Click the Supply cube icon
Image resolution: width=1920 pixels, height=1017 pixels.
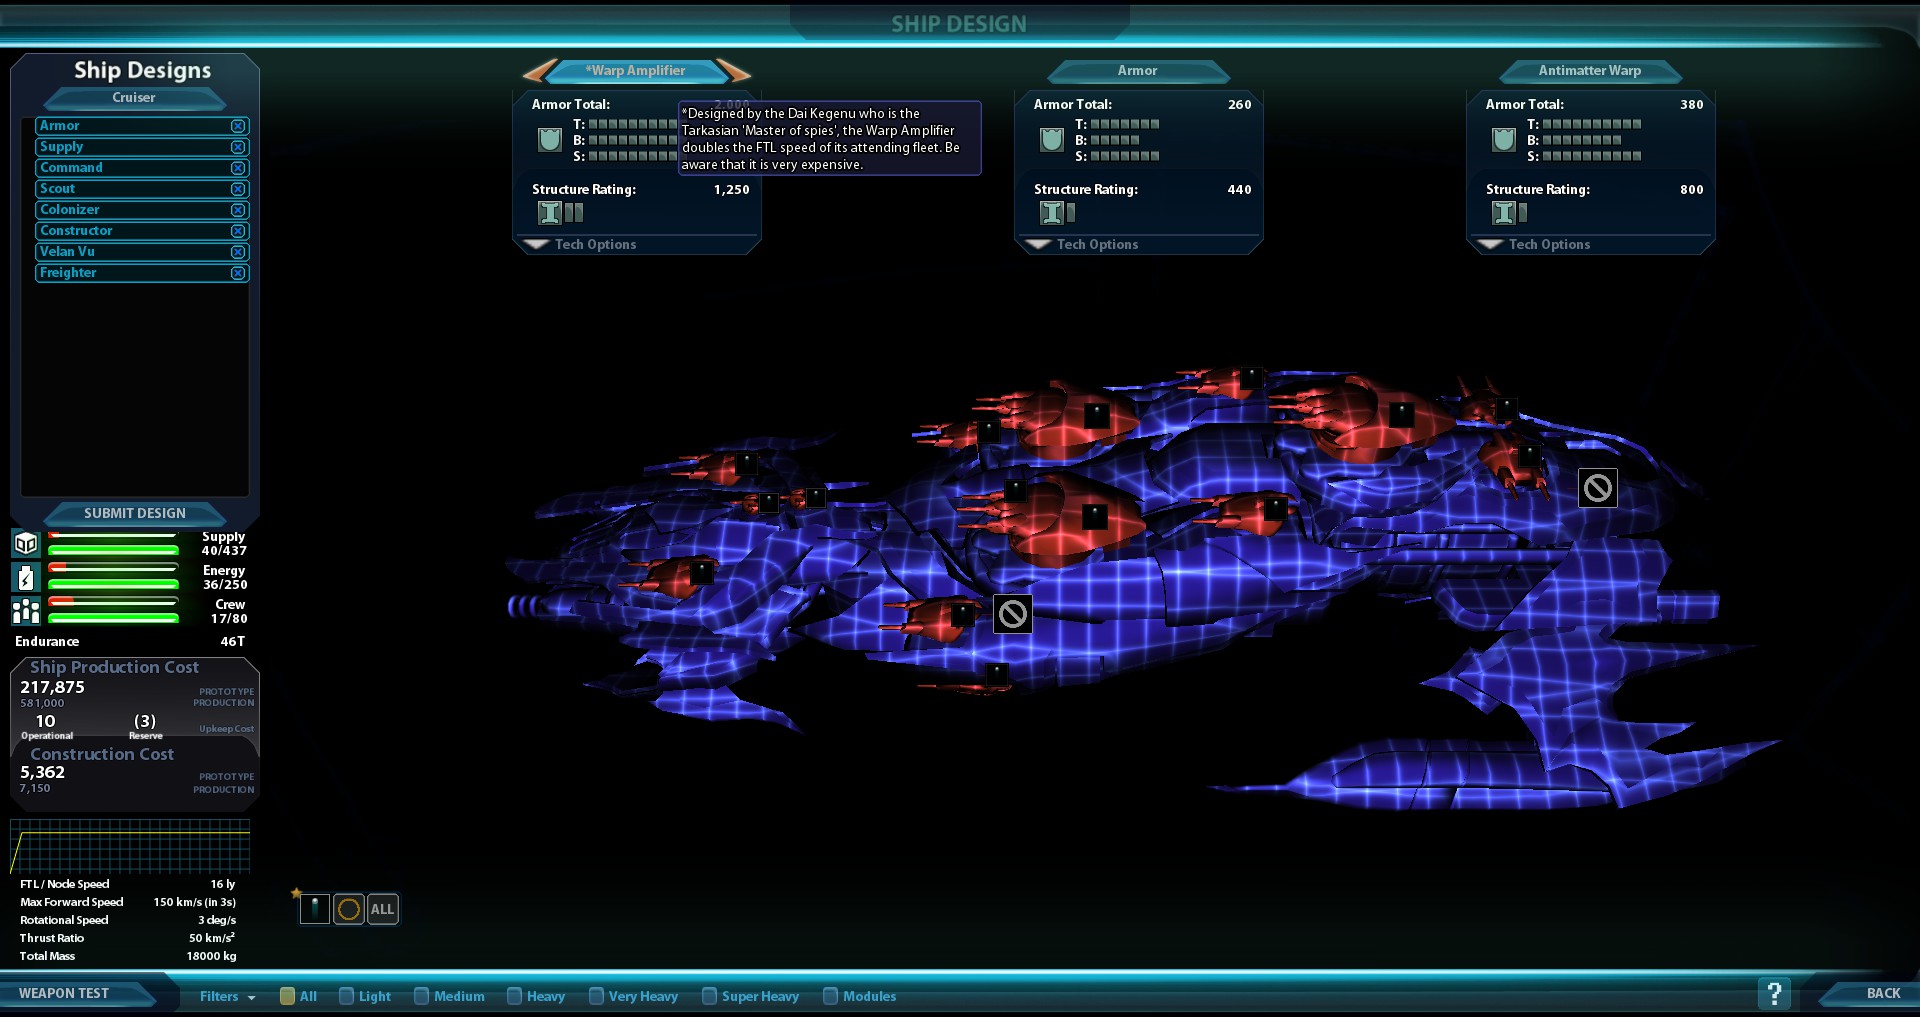[x=26, y=543]
